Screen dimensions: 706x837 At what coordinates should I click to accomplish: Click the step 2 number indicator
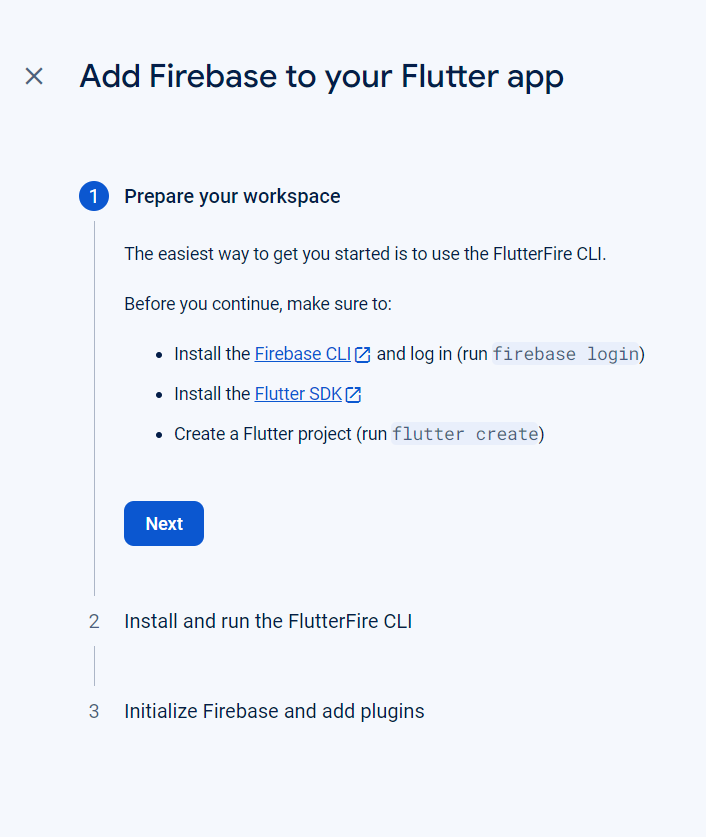pos(94,622)
